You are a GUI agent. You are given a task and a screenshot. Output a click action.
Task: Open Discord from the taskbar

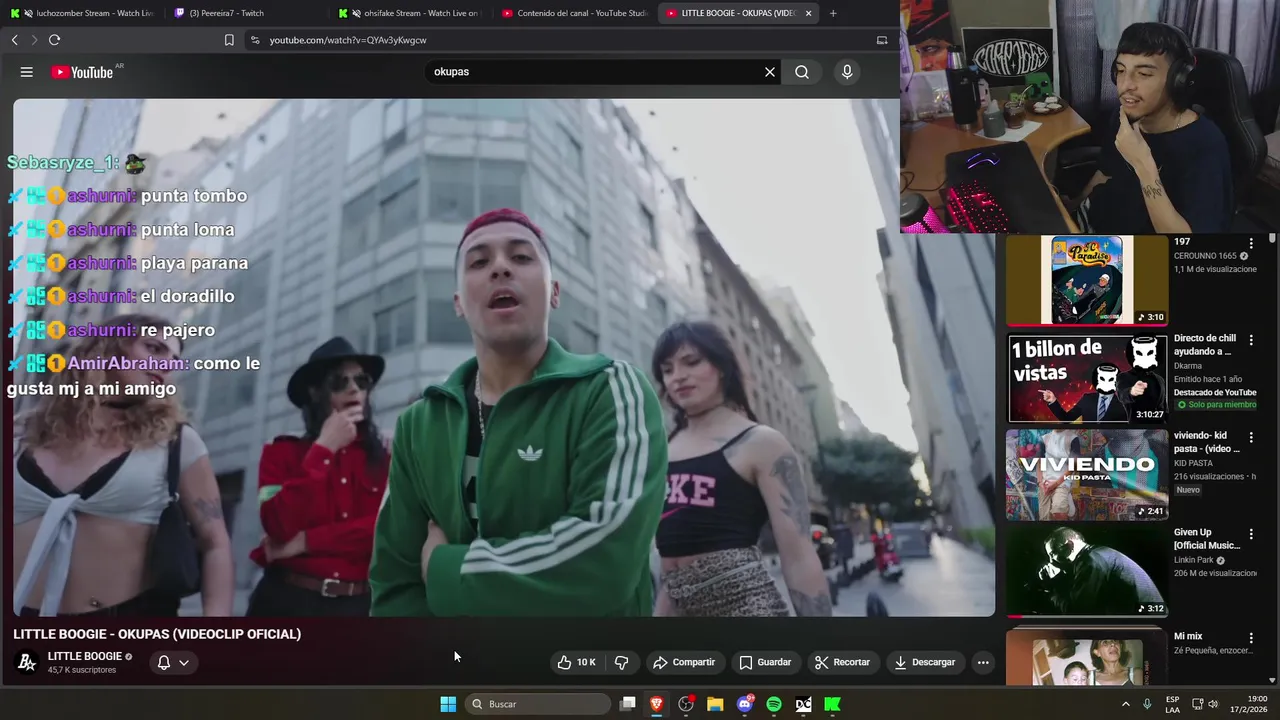(x=745, y=704)
